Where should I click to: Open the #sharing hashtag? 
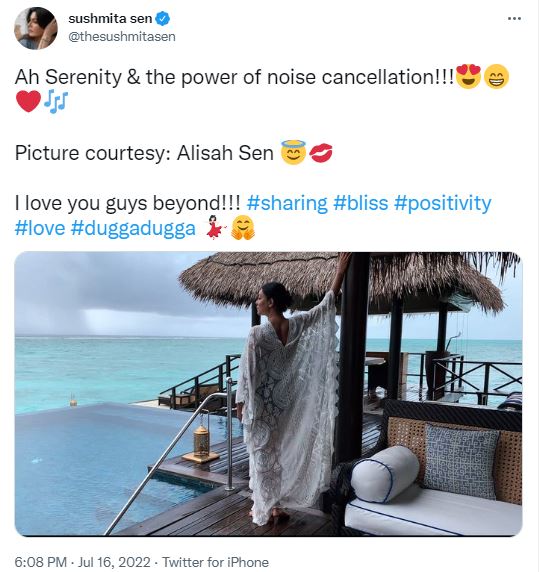287,203
